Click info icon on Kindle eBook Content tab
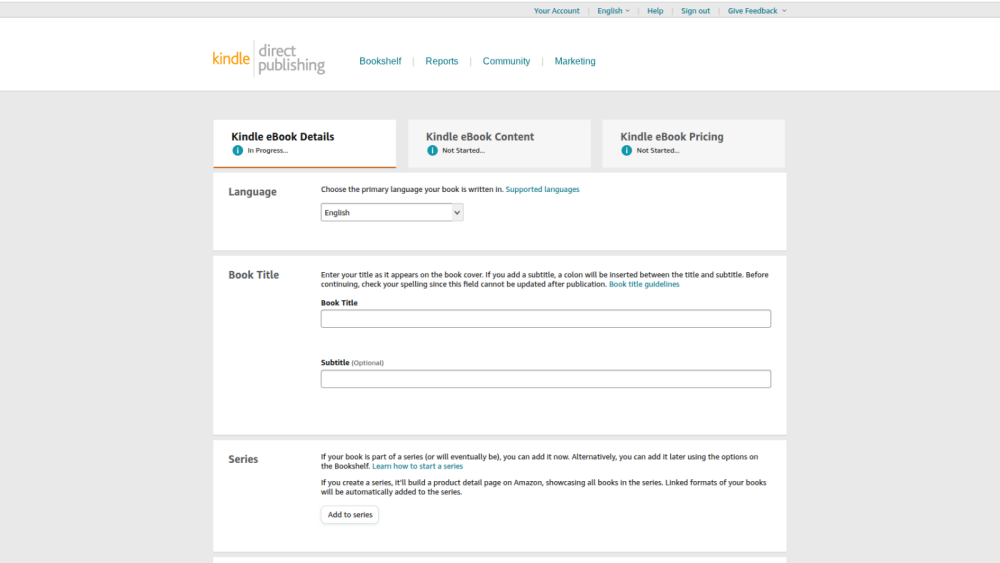The height and width of the screenshot is (563, 1000). point(432,151)
